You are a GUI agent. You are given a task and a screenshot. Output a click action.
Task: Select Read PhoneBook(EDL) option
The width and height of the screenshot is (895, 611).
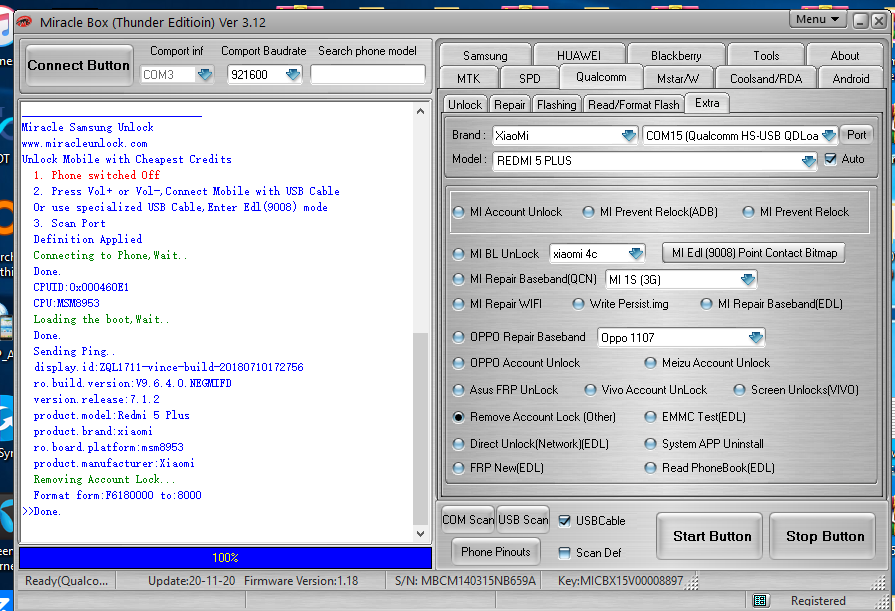(709, 468)
